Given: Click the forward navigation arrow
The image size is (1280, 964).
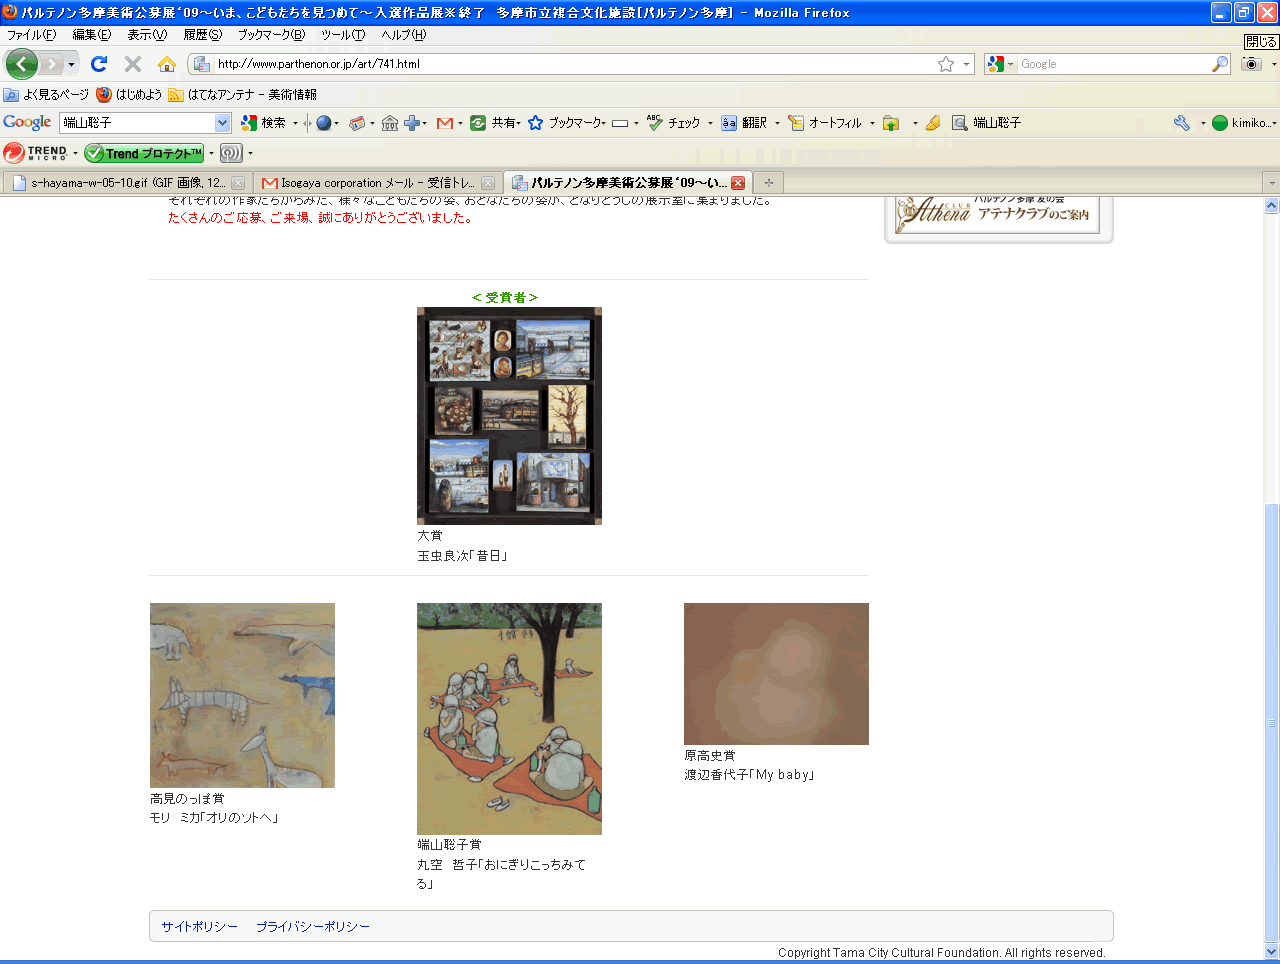Looking at the screenshot, I should click(52, 64).
